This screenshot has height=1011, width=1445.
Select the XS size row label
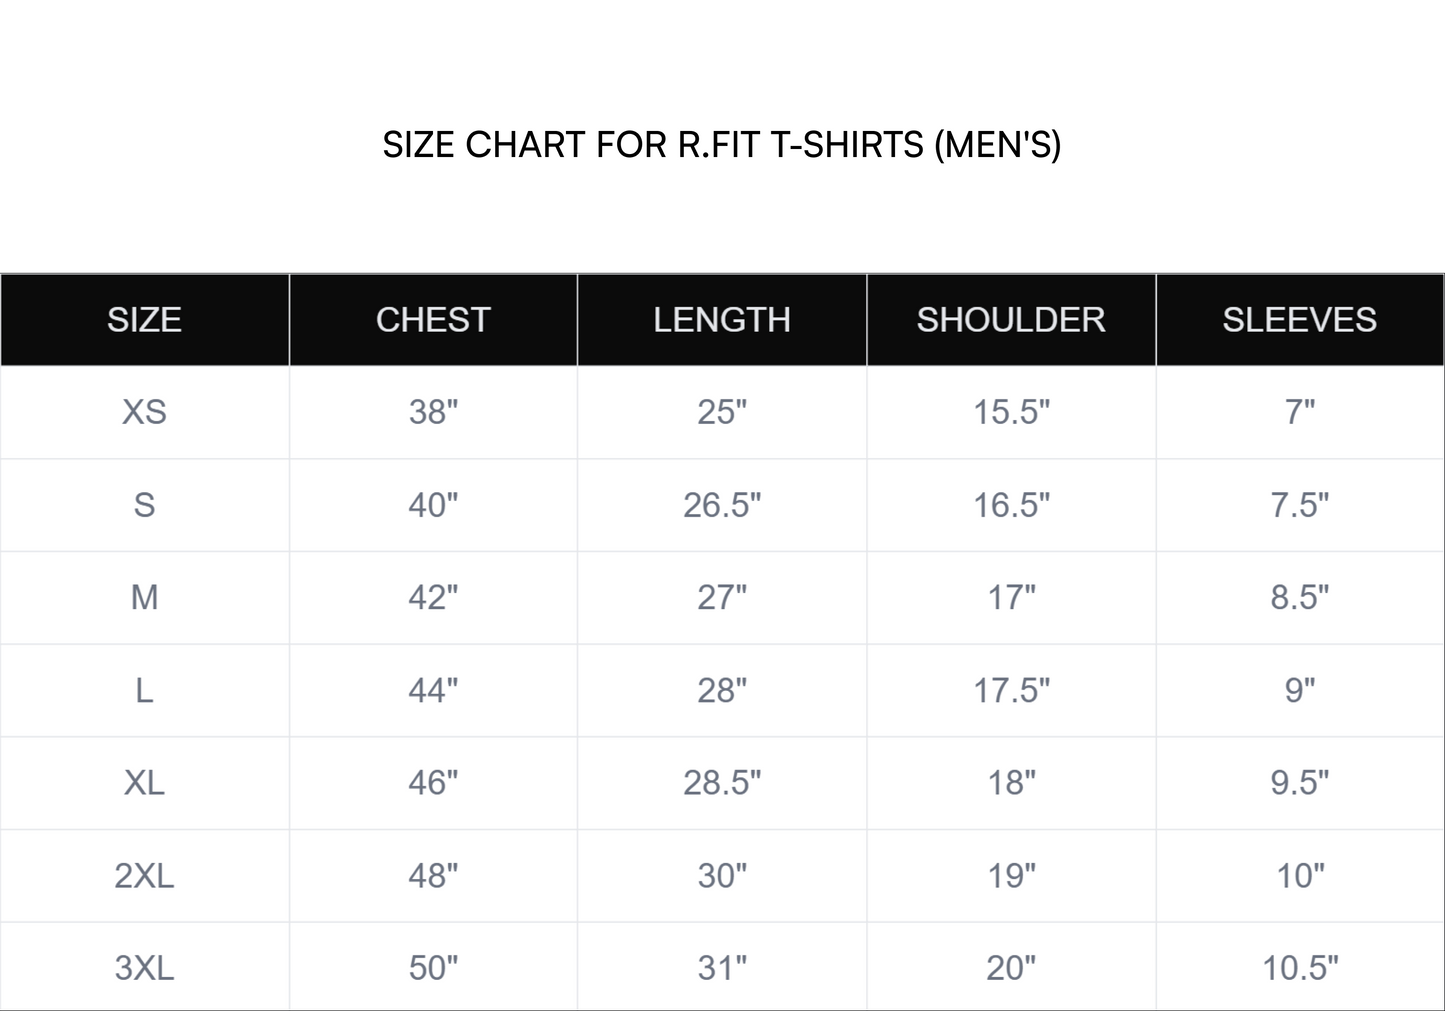coord(144,412)
